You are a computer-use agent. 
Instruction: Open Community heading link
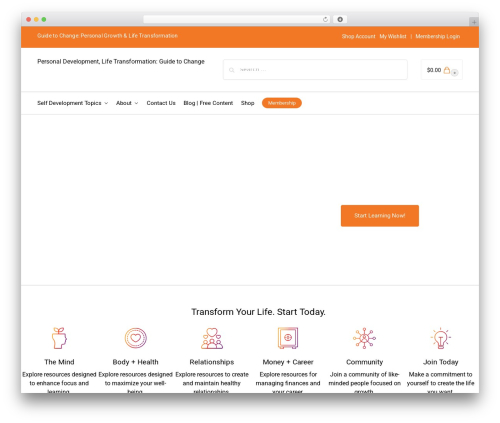click(x=364, y=362)
